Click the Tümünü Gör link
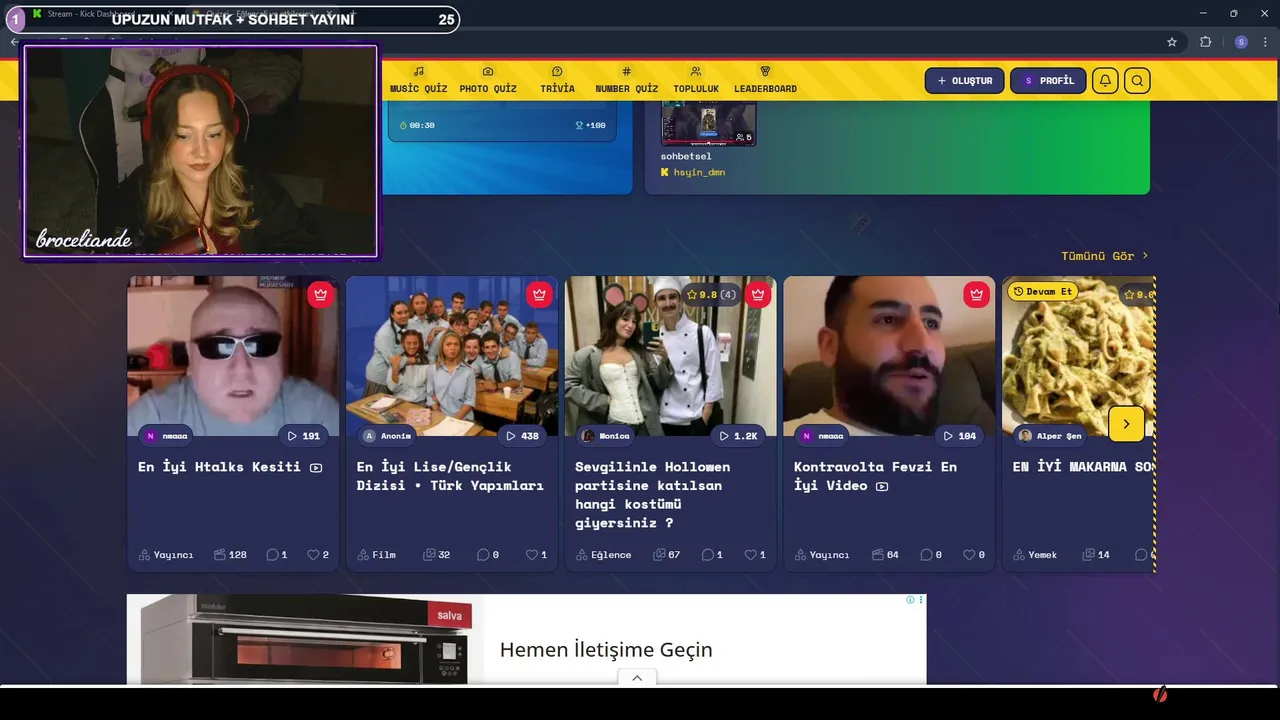 coord(1105,256)
